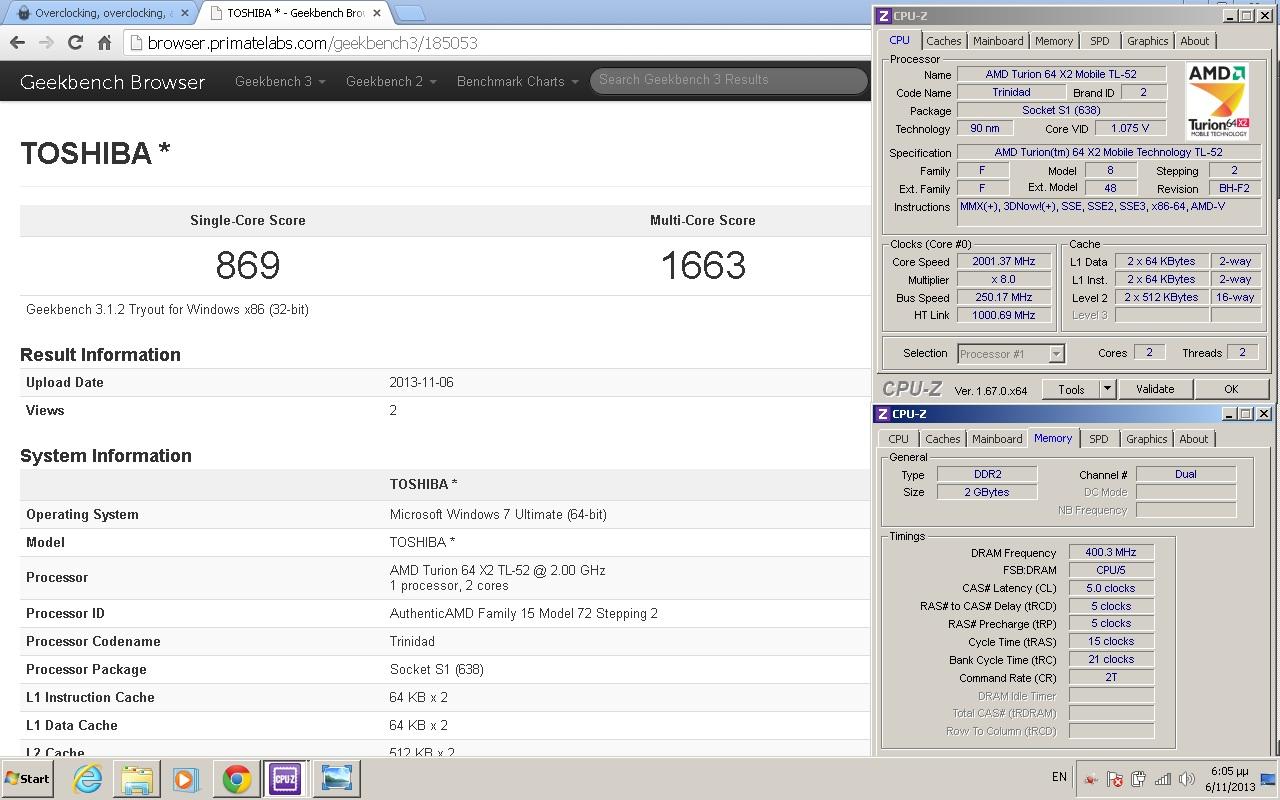Viewport: 1280px width, 800px height.
Task: Expand the Geekbench 2 menu
Action: (x=391, y=82)
